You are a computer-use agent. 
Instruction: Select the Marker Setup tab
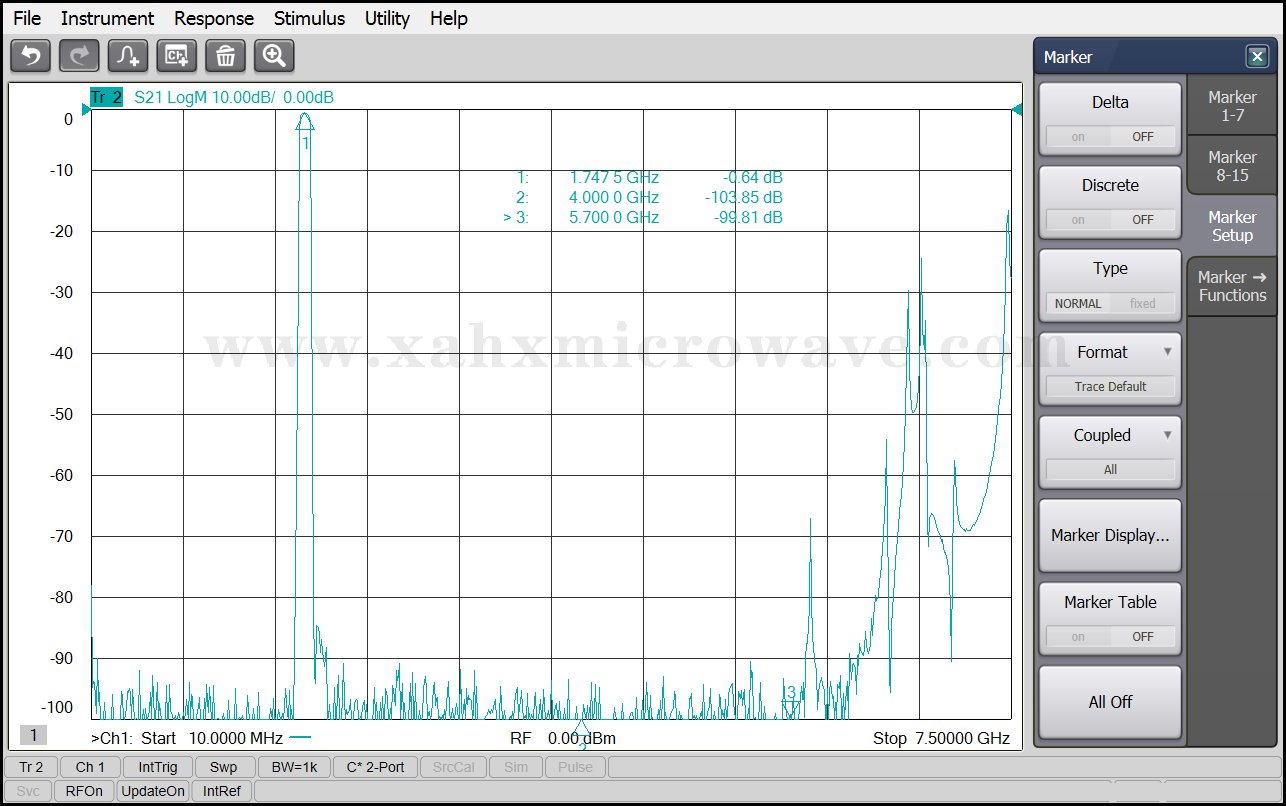[x=1232, y=226]
